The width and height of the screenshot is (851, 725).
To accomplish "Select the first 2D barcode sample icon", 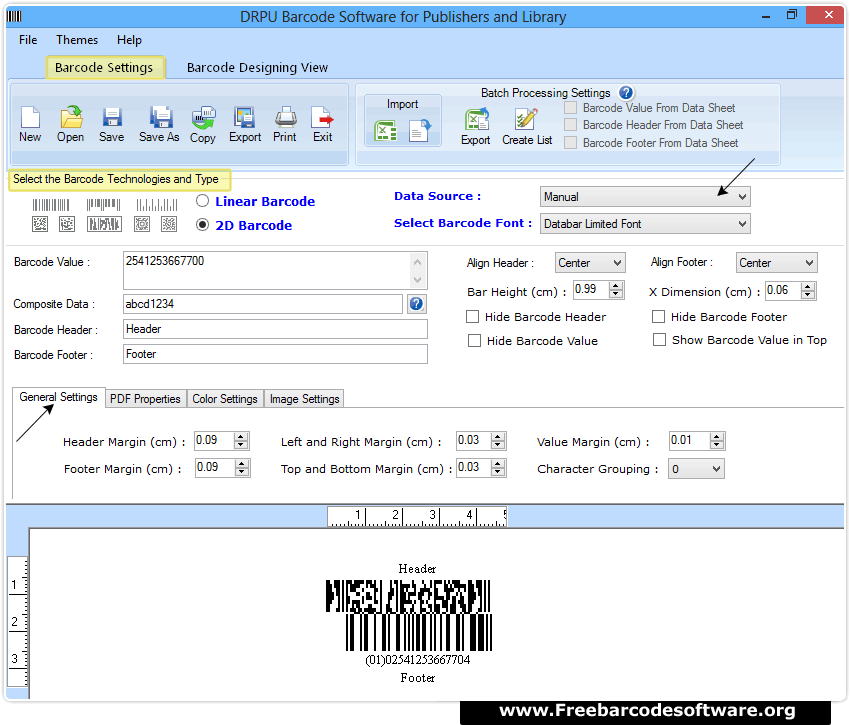I will click(40, 224).
